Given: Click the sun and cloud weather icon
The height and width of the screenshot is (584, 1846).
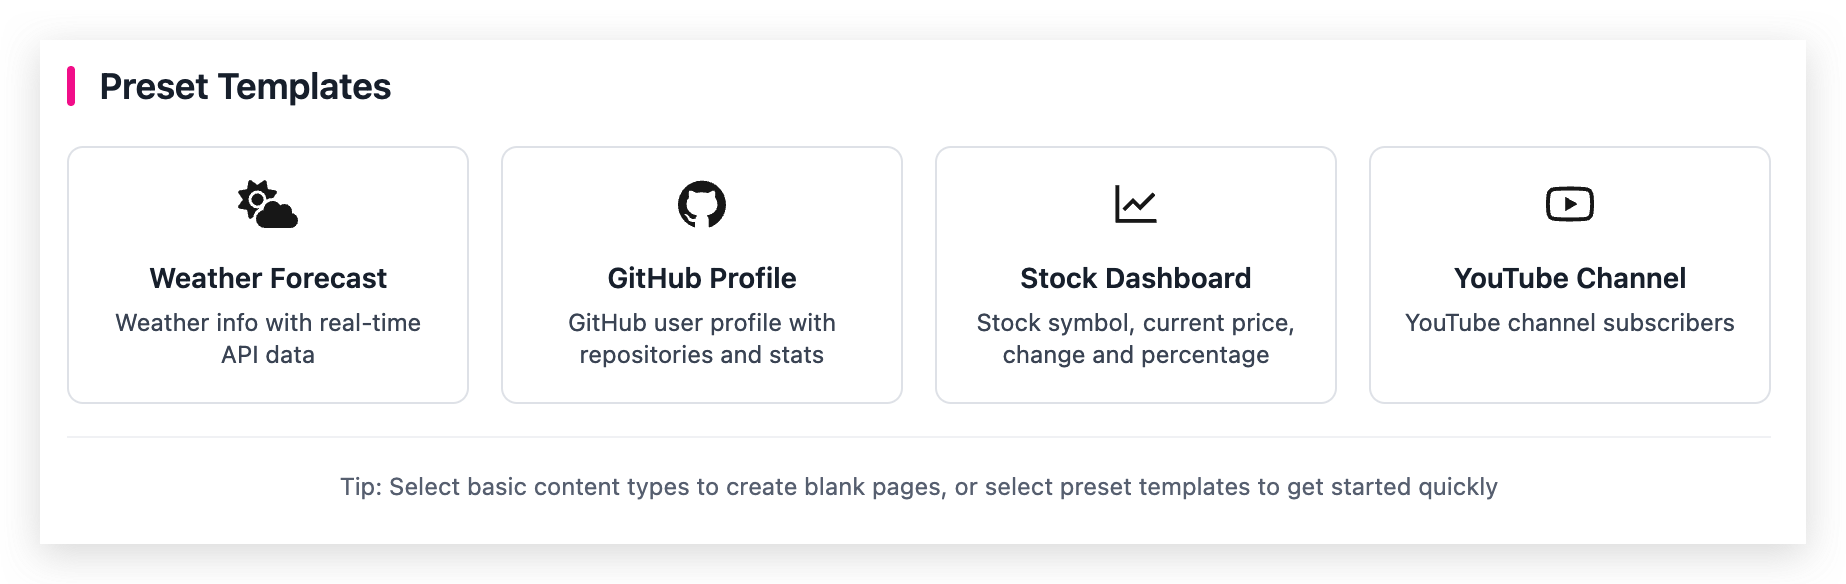Looking at the screenshot, I should pos(267,204).
